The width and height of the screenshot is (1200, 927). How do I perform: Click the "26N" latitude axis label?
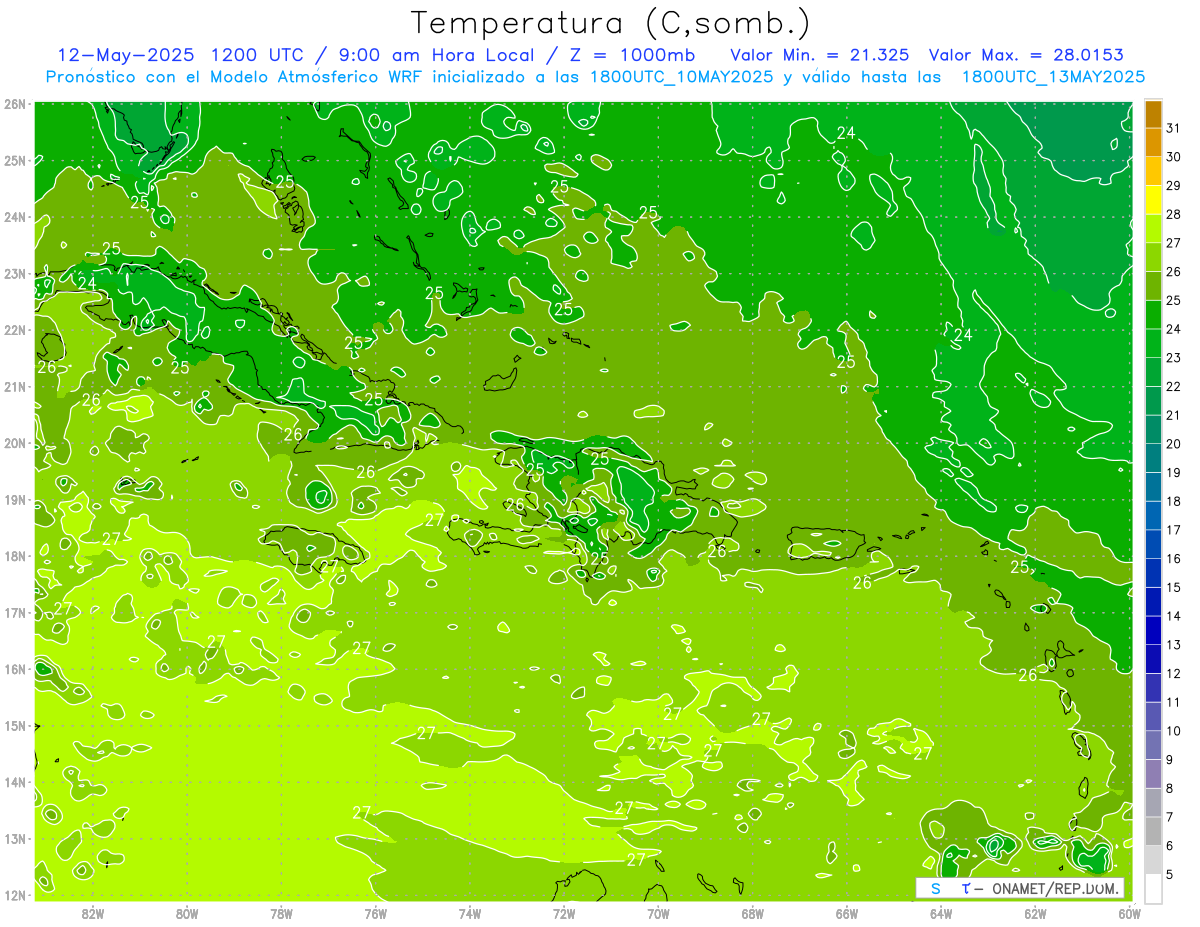(x=14, y=104)
